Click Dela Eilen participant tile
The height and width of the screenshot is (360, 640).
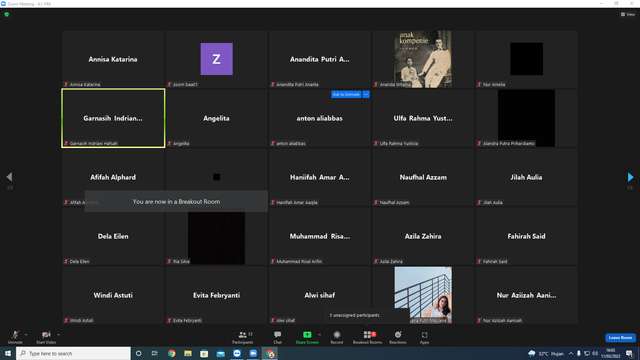113,236
